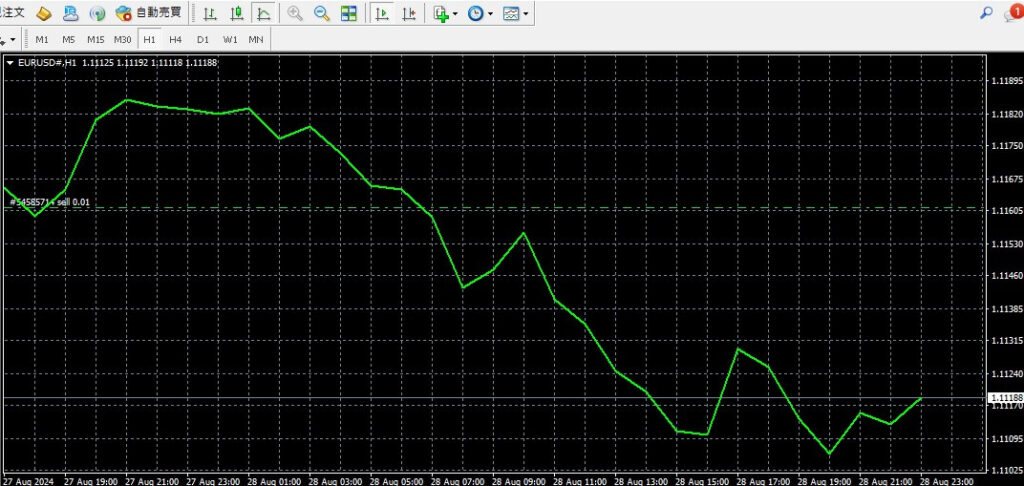The height and width of the screenshot is (486, 1024).
Task: Click the blue user computer icon
Action: [70, 14]
